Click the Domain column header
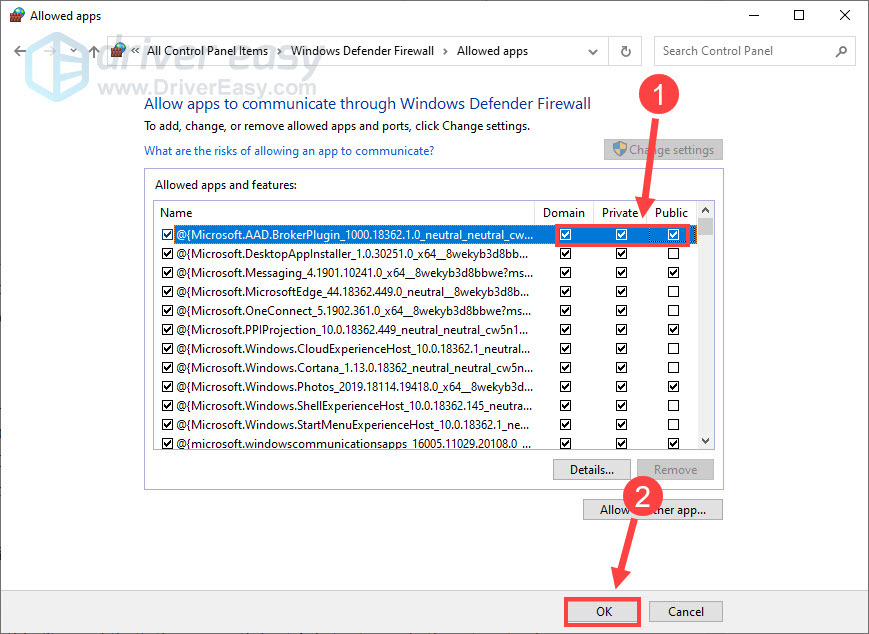Viewport: 869px width, 634px height. point(564,213)
